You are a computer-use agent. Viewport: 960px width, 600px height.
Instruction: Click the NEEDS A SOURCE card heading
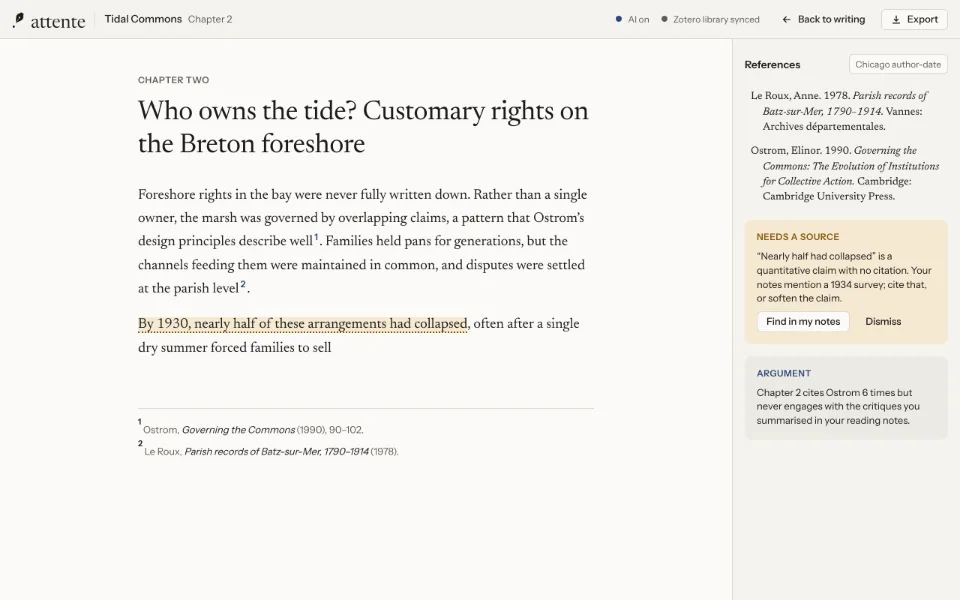(797, 237)
